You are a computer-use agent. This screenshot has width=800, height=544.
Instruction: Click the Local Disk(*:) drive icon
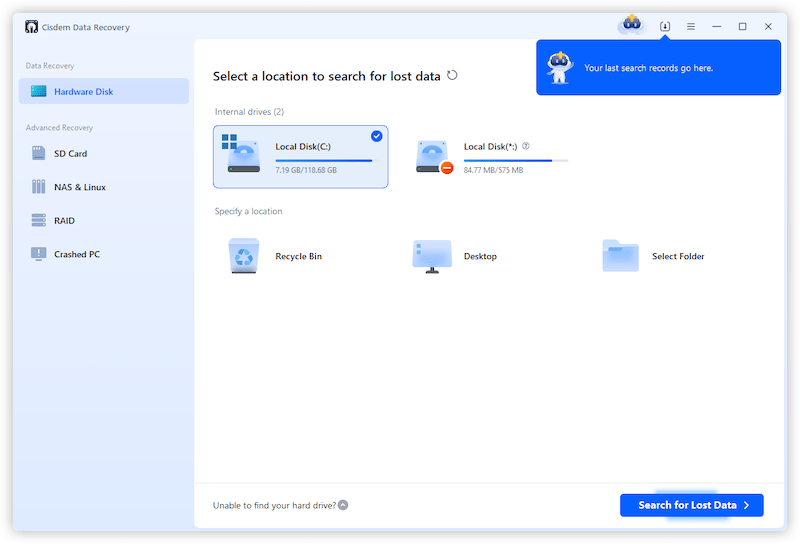click(434, 156)
